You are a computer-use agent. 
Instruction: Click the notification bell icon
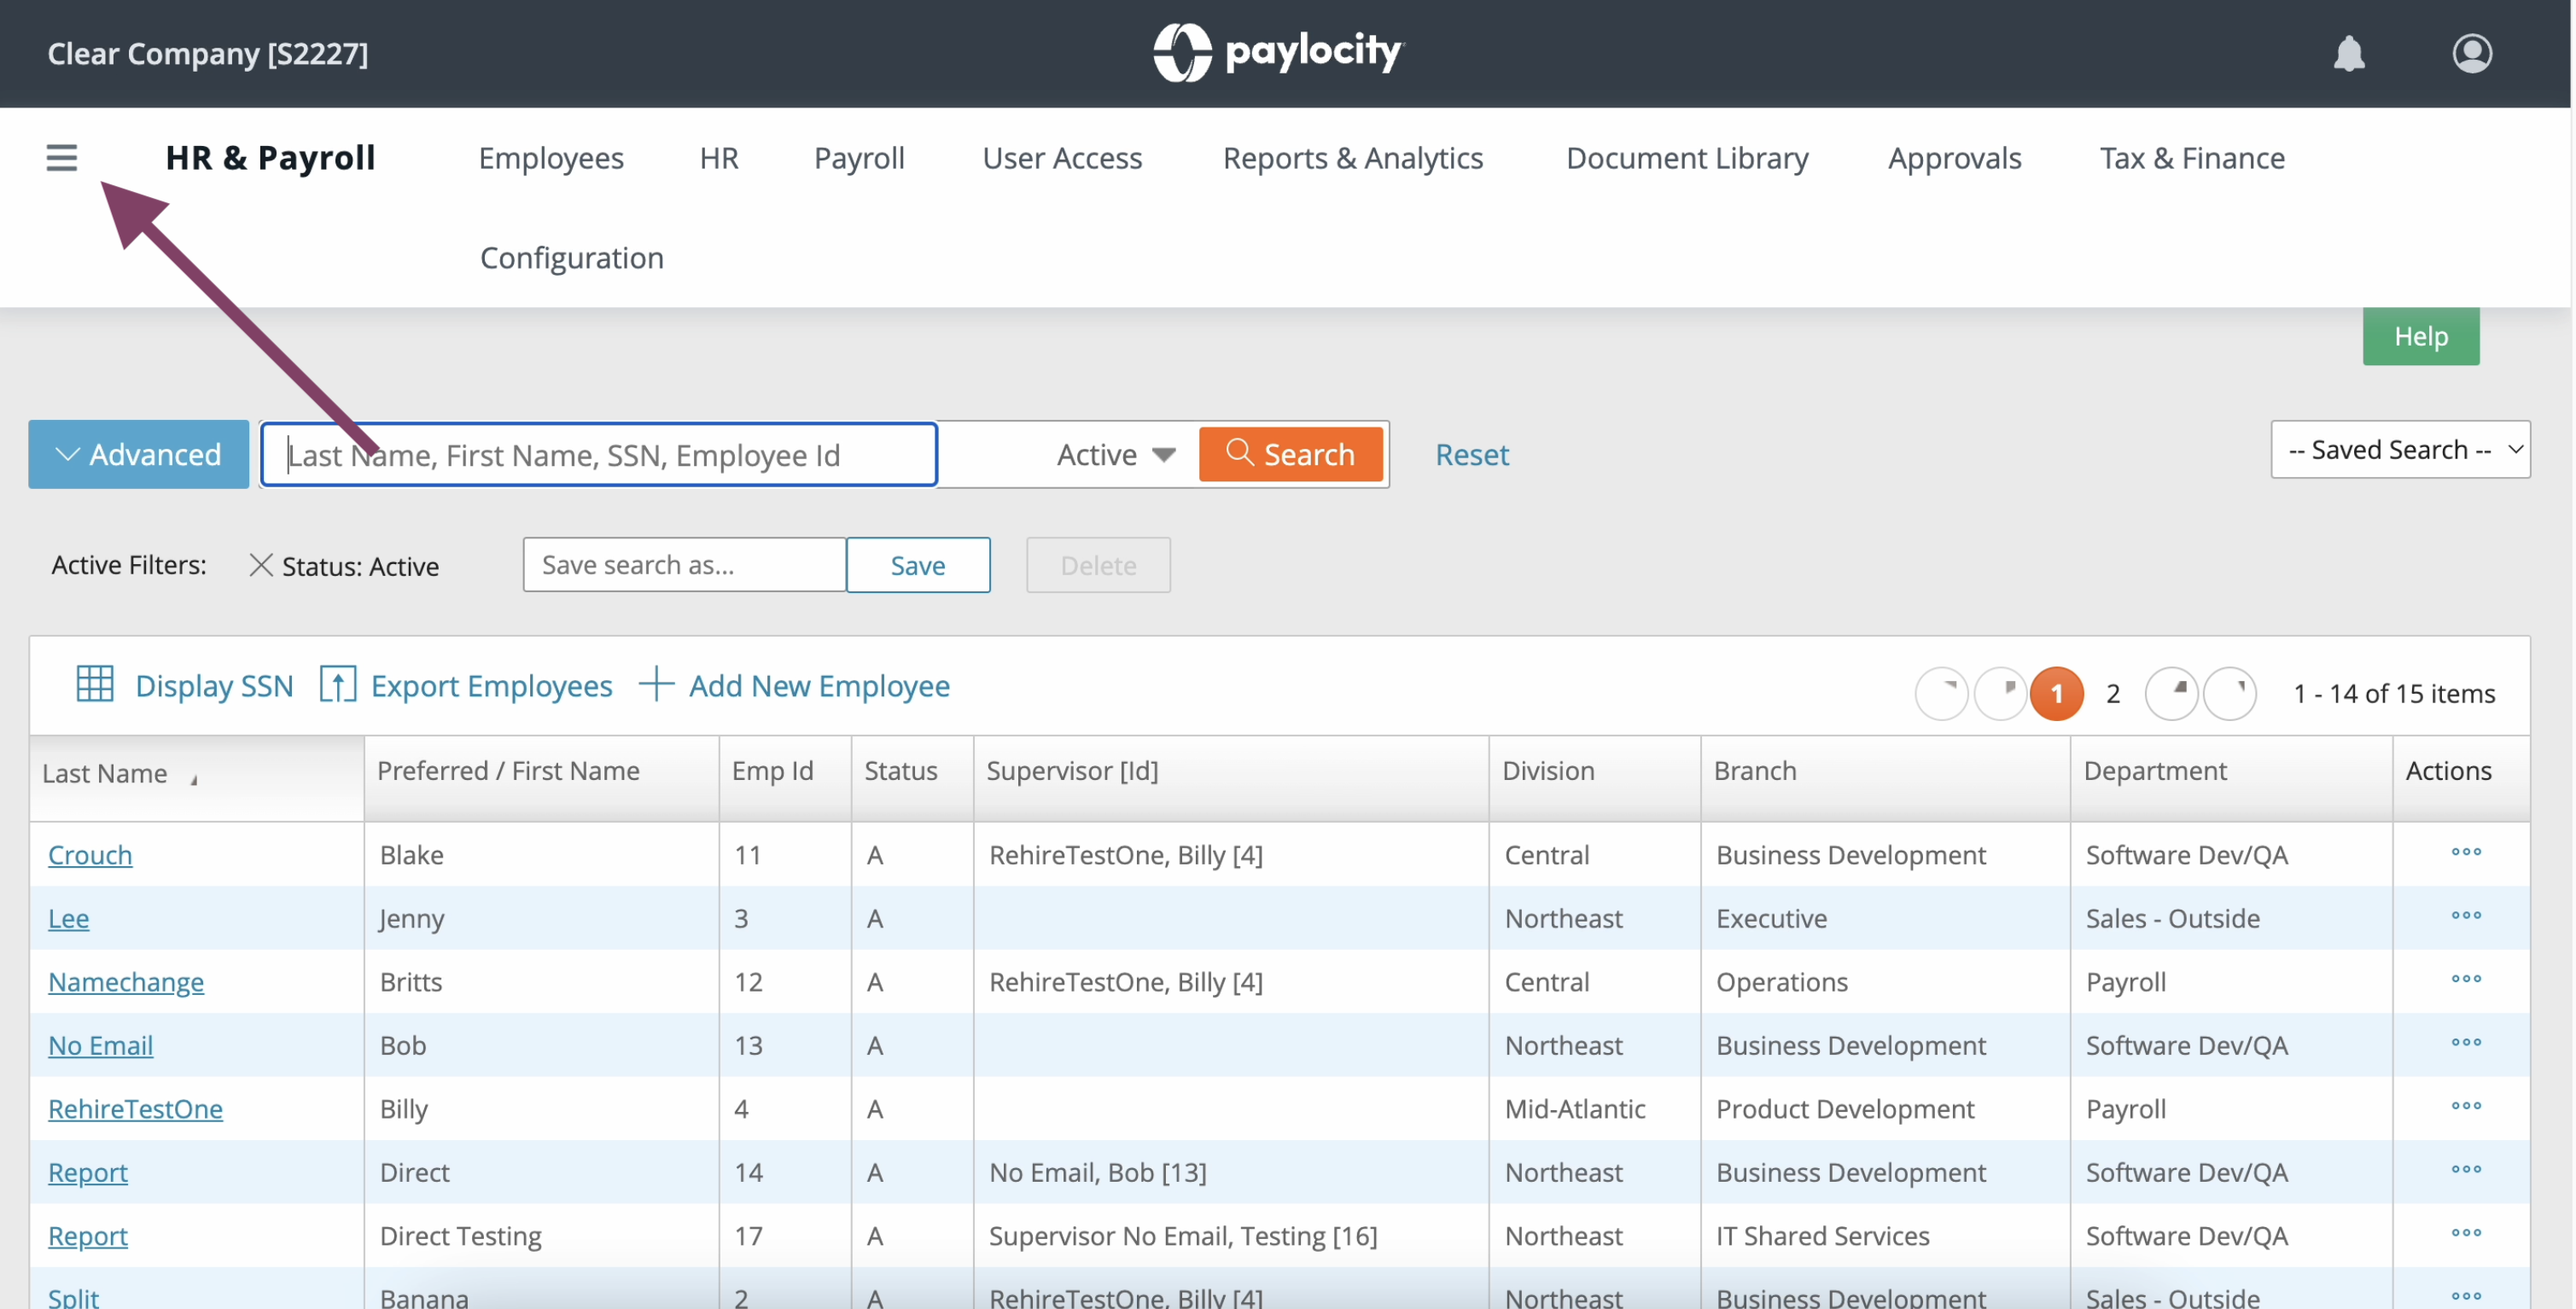(x=2349, y=53)
